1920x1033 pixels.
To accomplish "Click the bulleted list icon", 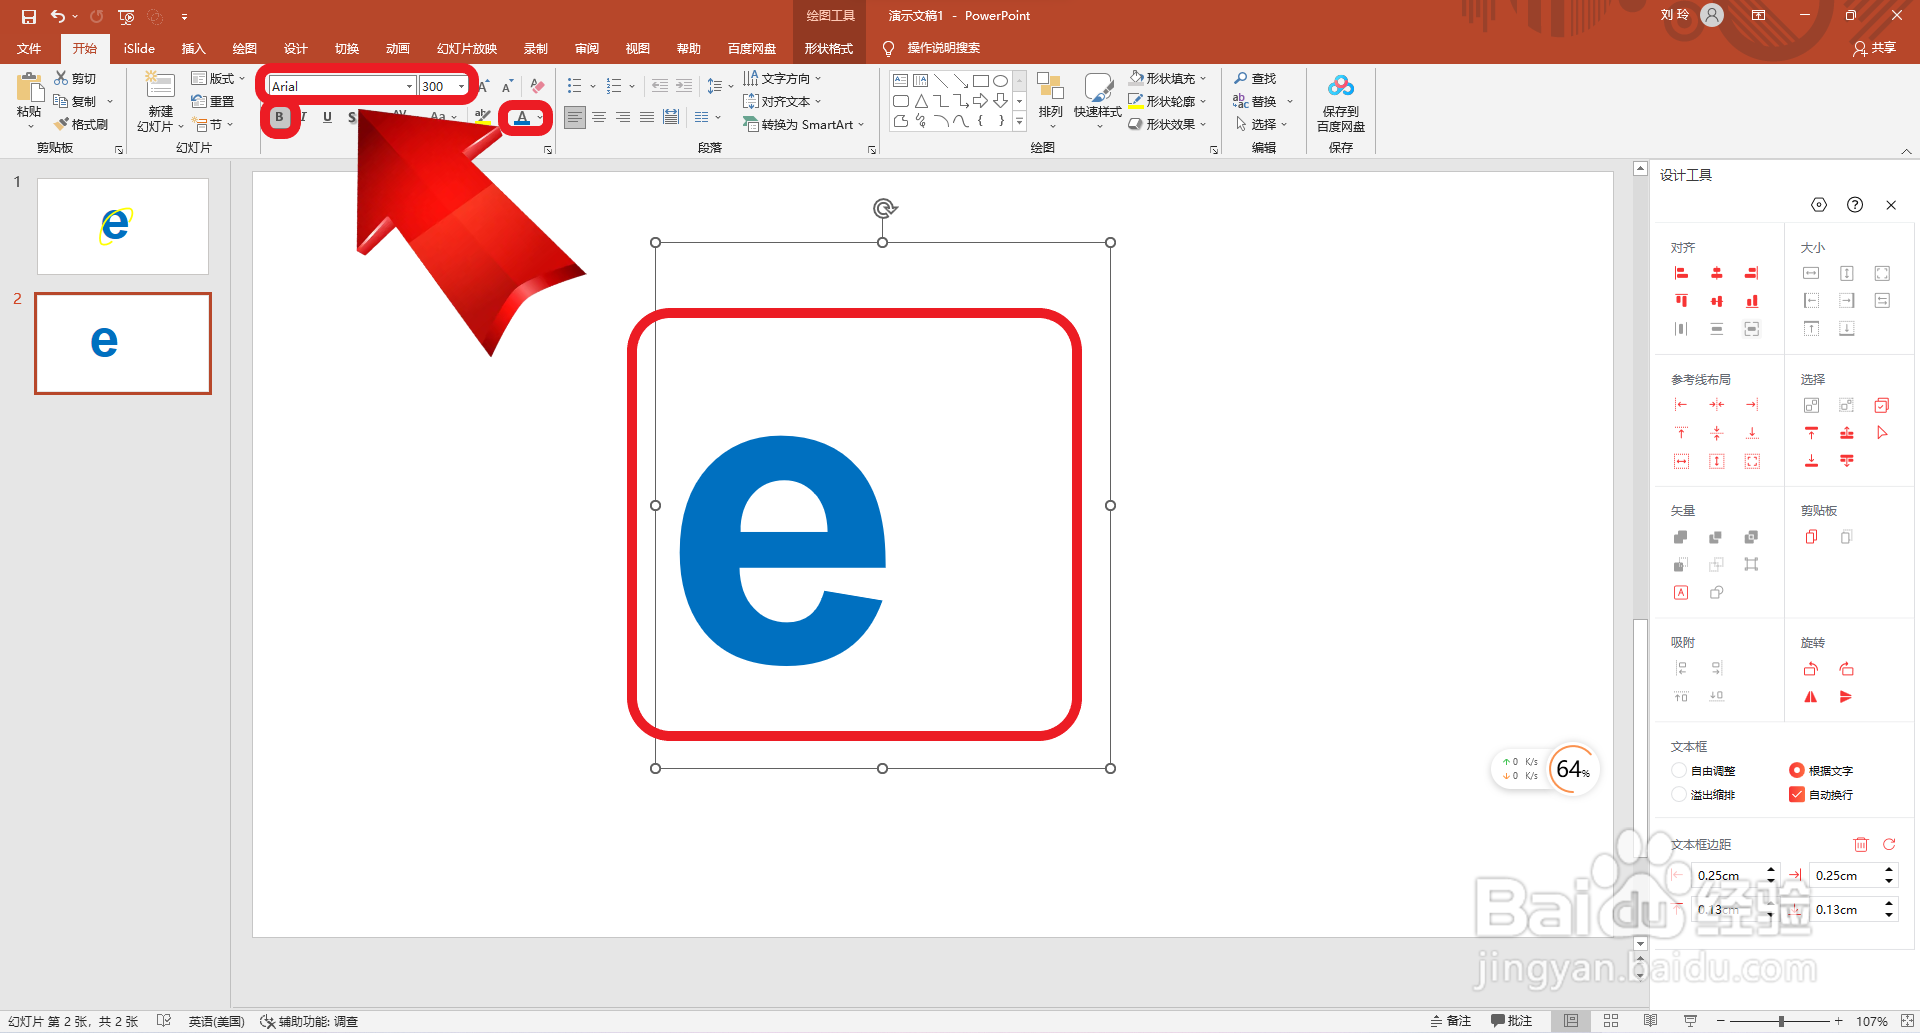I will (574, 86).
